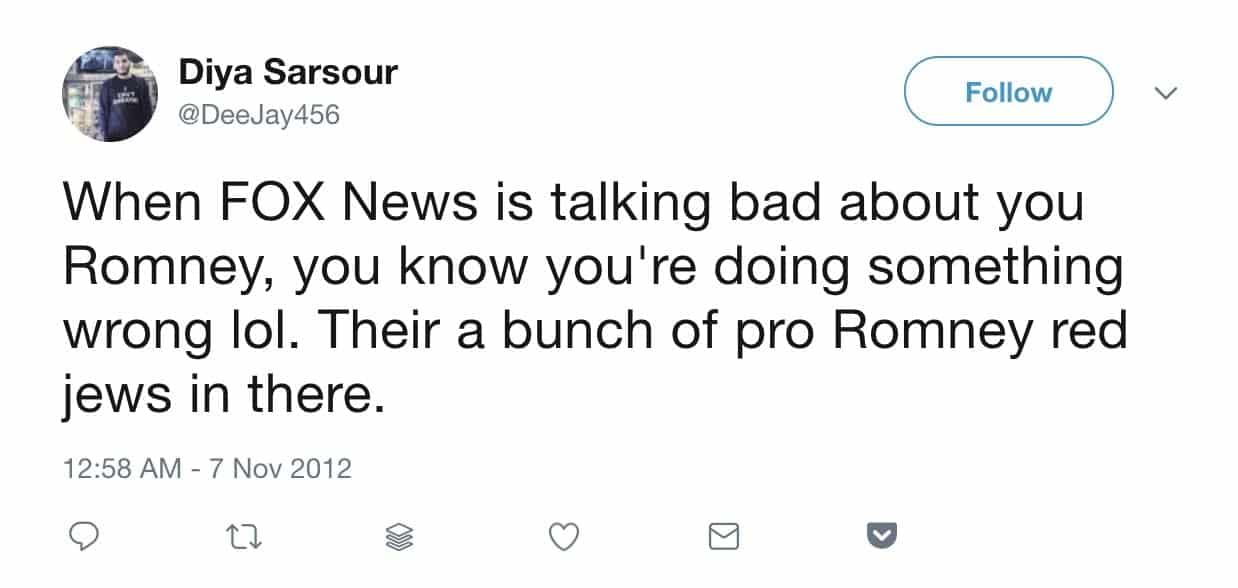Open the Diya Sarsour display name link
The width and height of the screenshot is (1238, 588).
288,72
